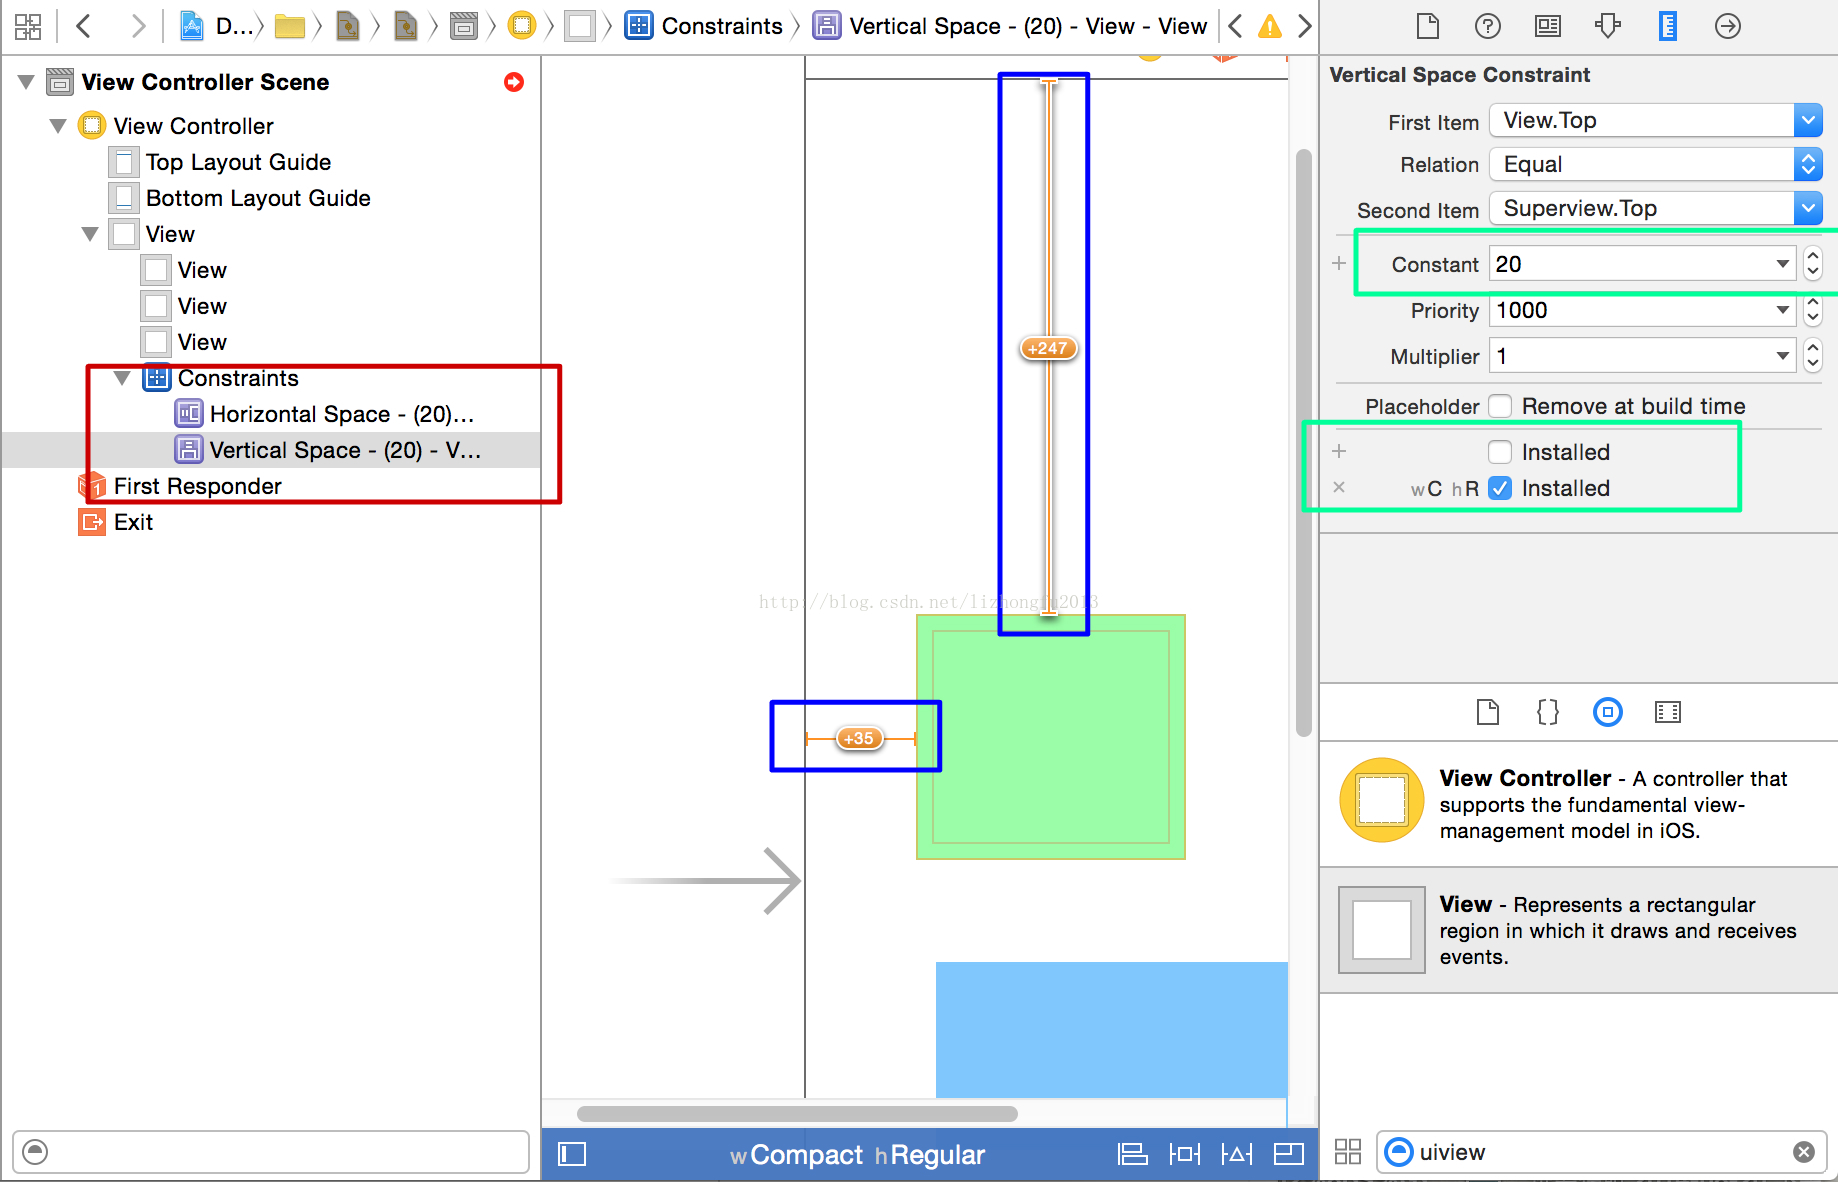Open the Quick Help inspector
1838x1182 pixels.
point(1488,26)
